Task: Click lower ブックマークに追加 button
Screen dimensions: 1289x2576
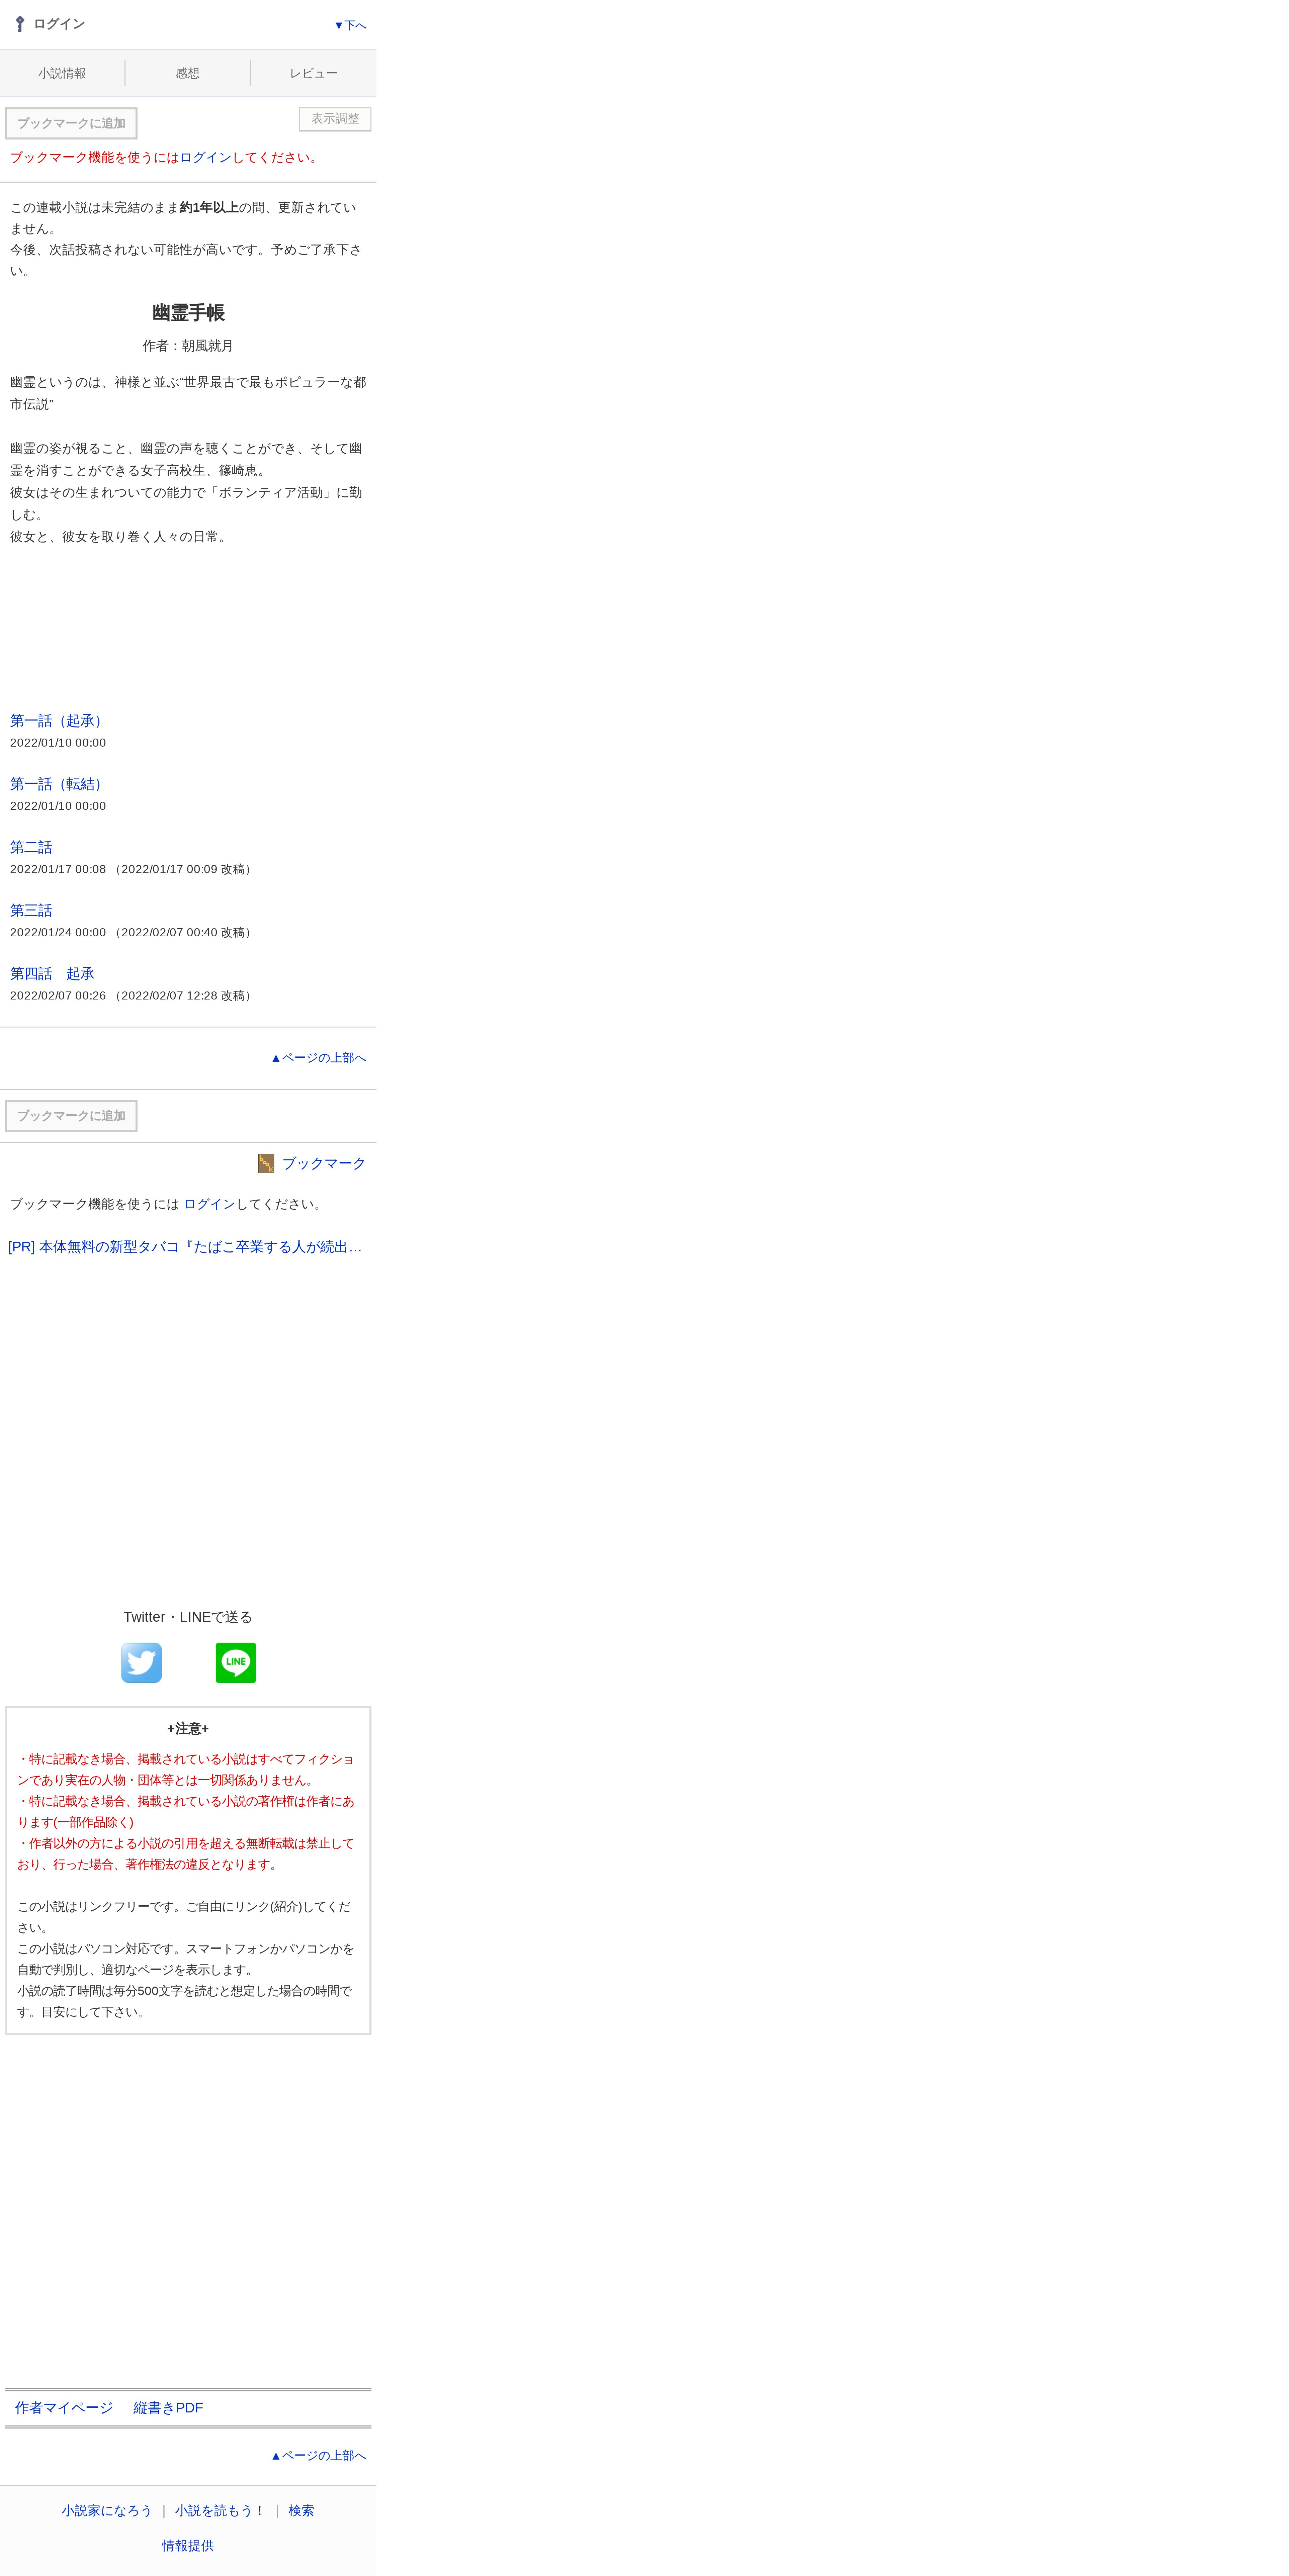Action: tap(71, 1116)
